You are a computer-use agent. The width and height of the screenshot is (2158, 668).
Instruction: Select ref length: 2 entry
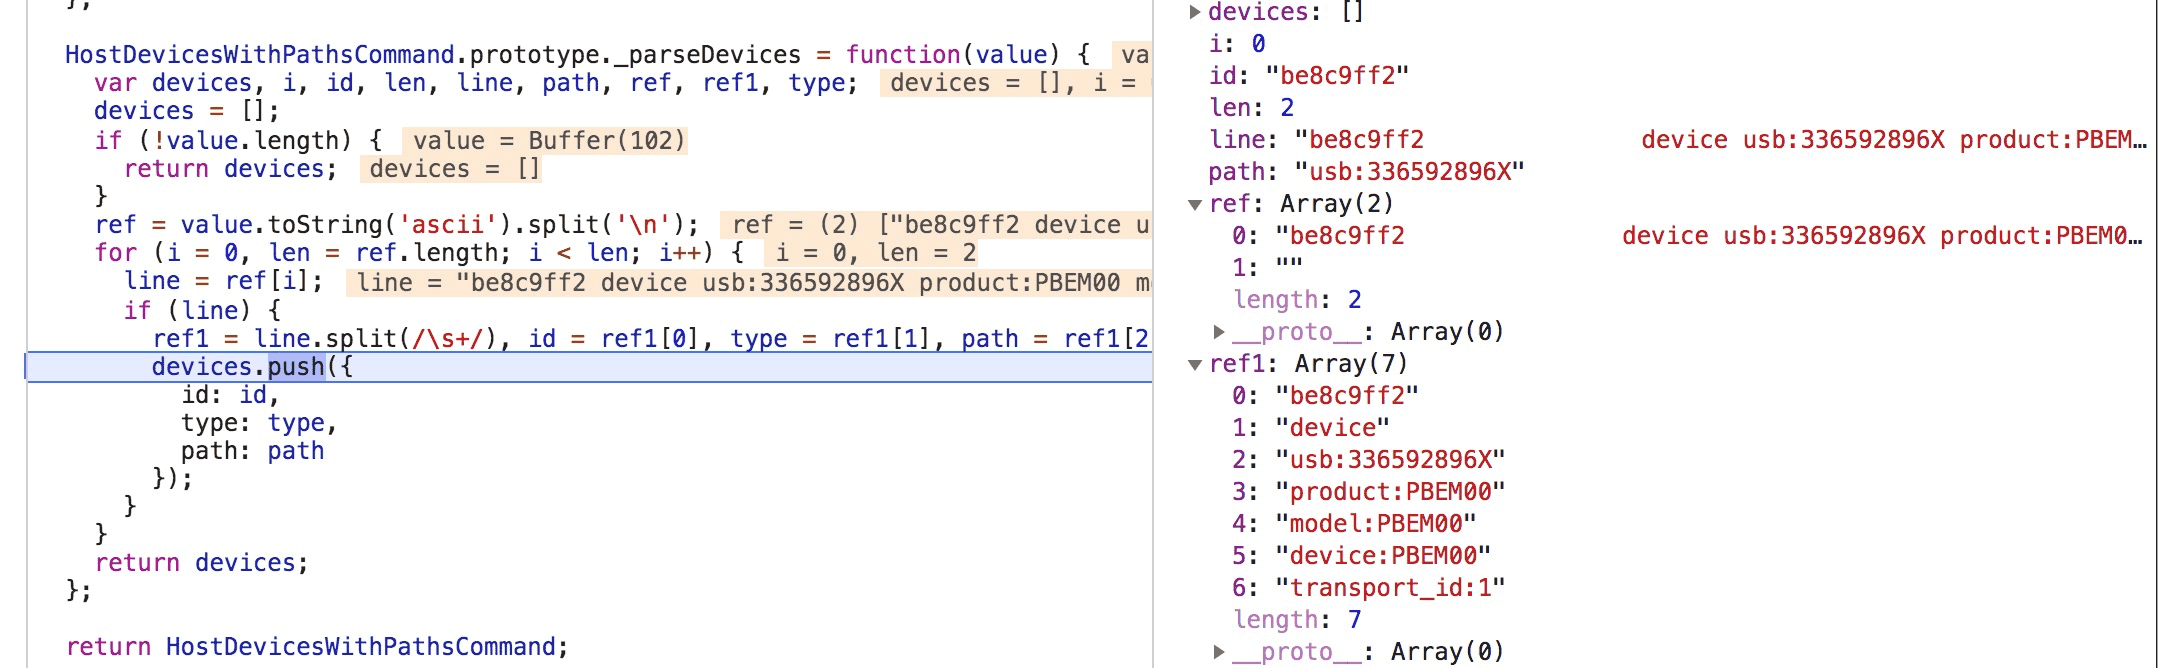pyautogui.click(x=1297, y=300)
